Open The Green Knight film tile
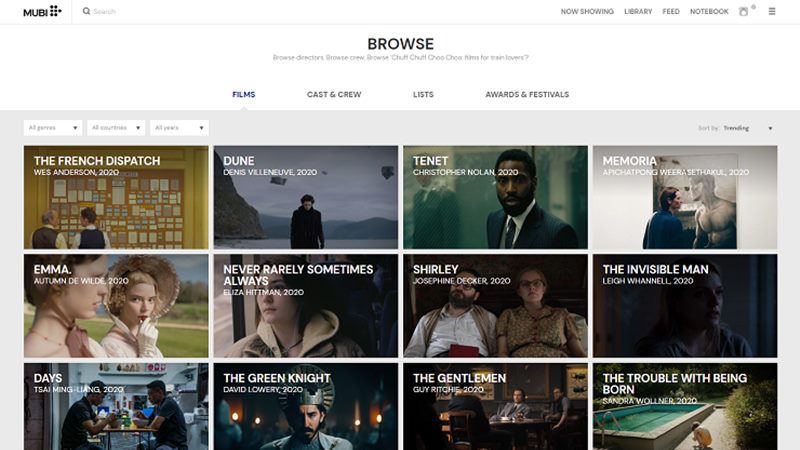Screen dimensions: 800x450 tap(306, 407)
